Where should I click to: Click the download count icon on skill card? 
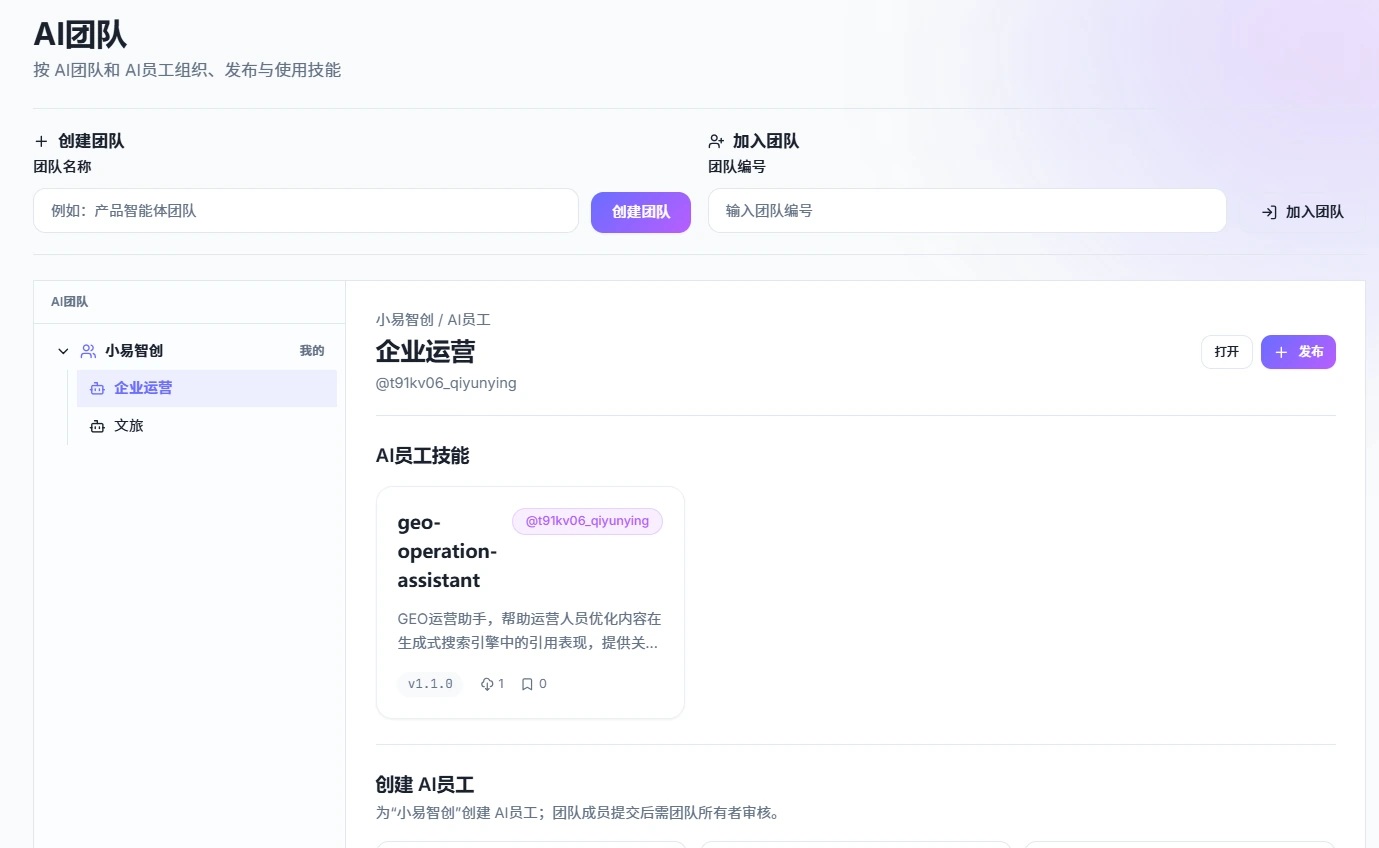[x=487, y=684]
